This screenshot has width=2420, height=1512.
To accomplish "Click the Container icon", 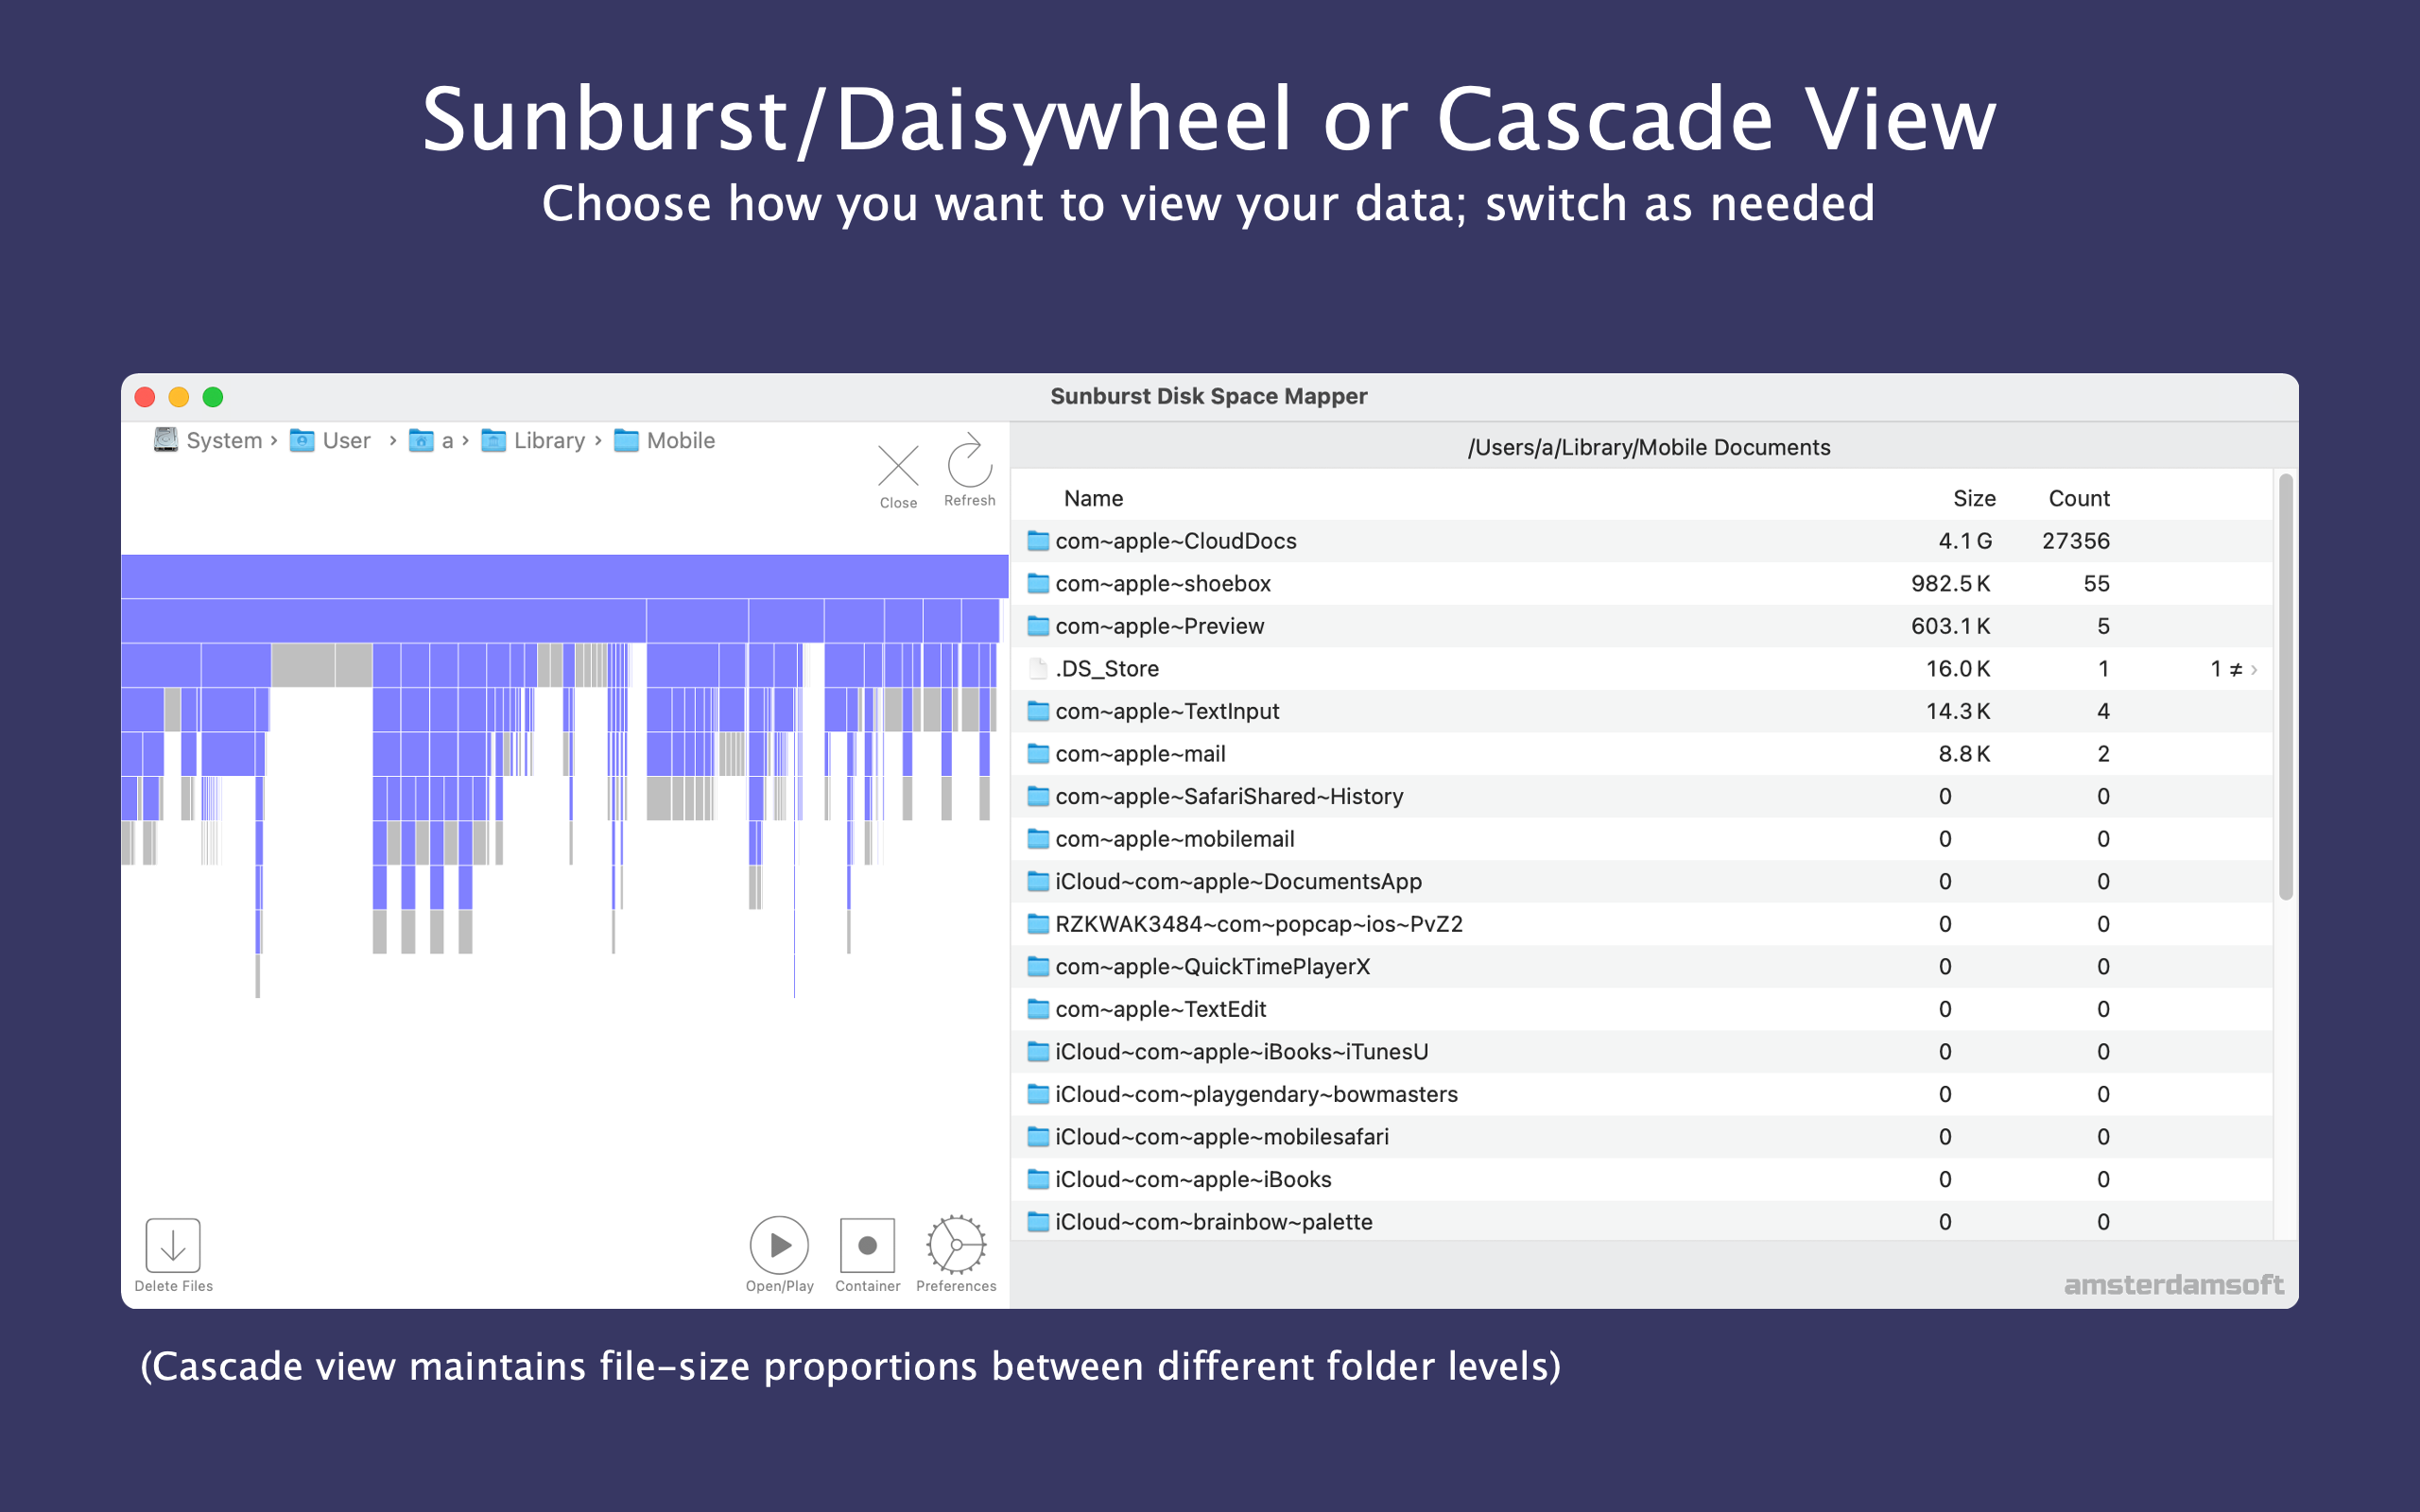I will (867, 1245).
